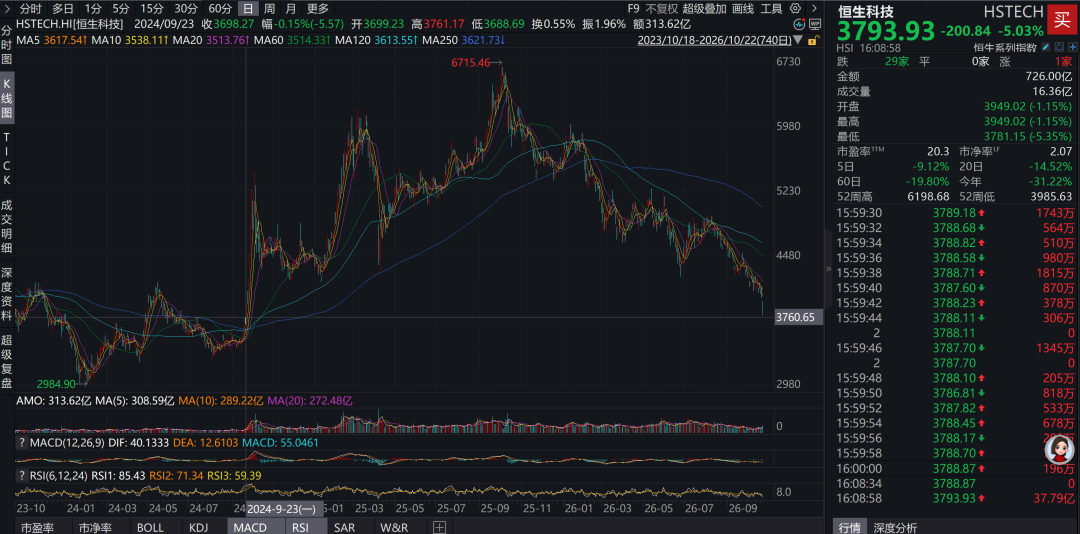1080x534 pixels.
Task: Switch to 深度分析 tab in right panel
Action: pos(895,528)
